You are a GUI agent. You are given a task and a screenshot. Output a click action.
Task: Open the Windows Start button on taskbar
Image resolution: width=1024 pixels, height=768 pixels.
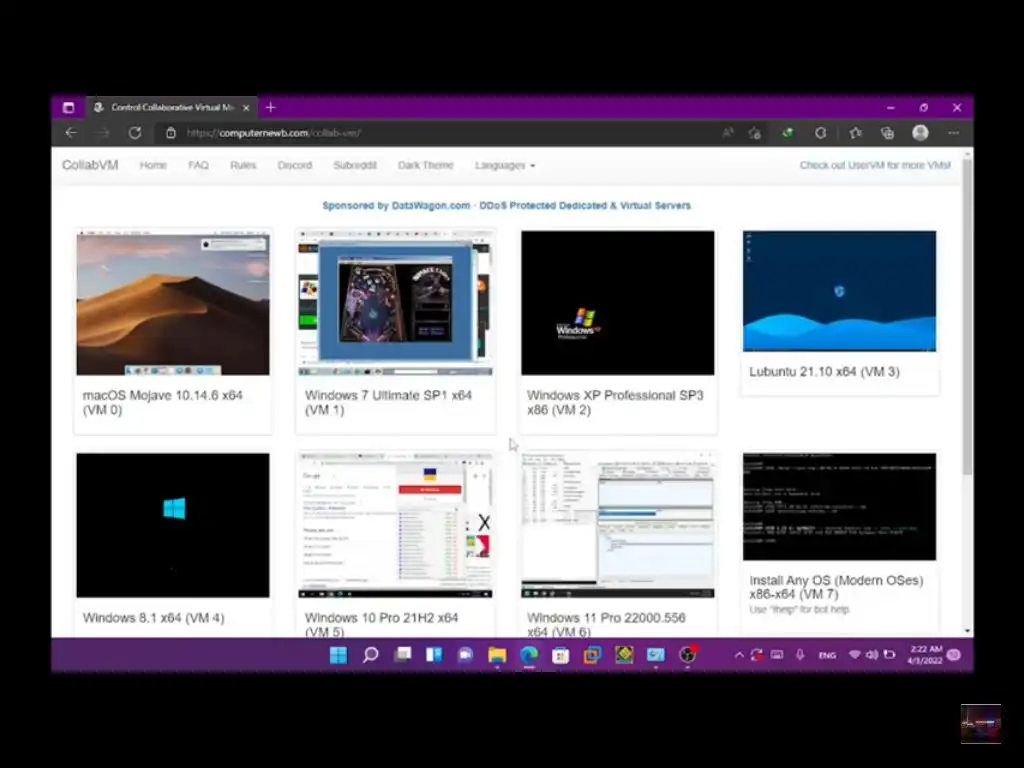(338, 654)
